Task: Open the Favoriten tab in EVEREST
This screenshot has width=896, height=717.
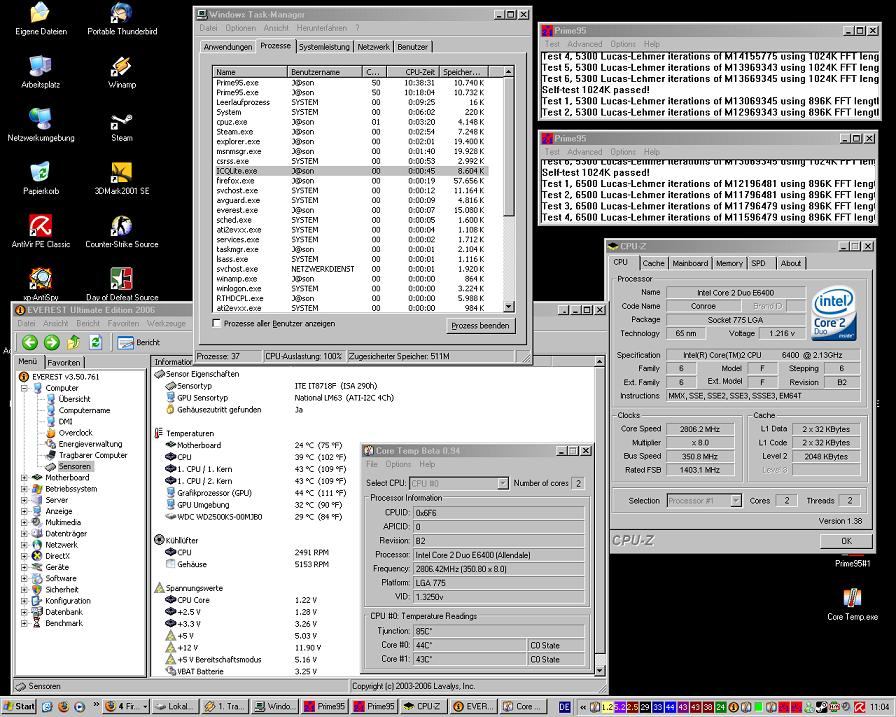Action: point(64,362)
